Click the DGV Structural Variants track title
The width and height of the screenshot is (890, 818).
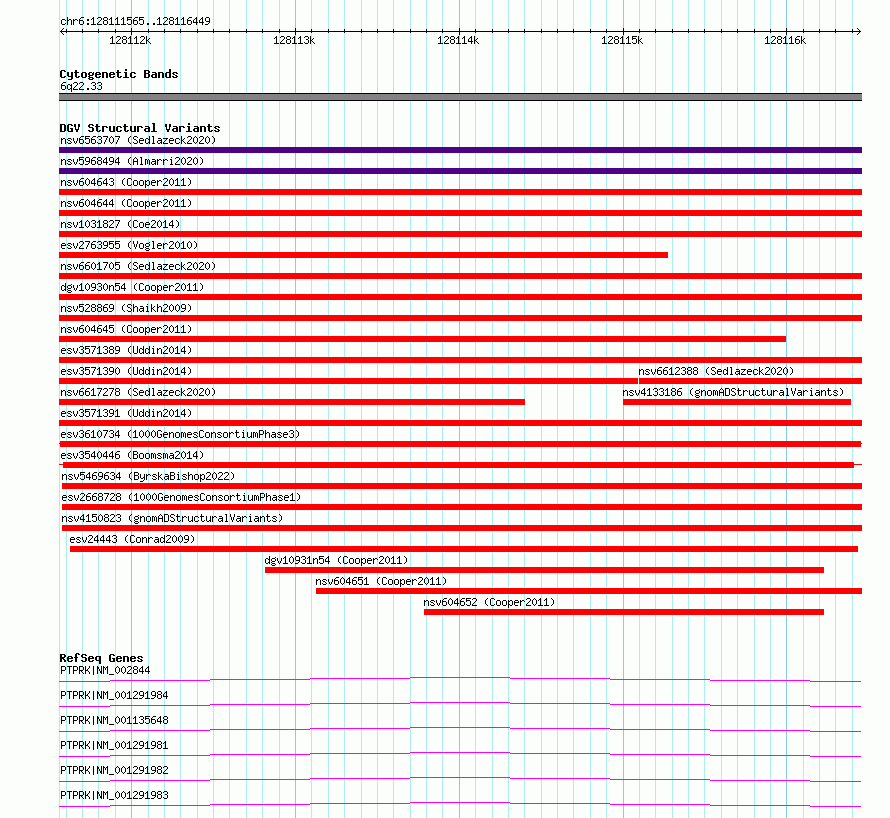[140, 128]
